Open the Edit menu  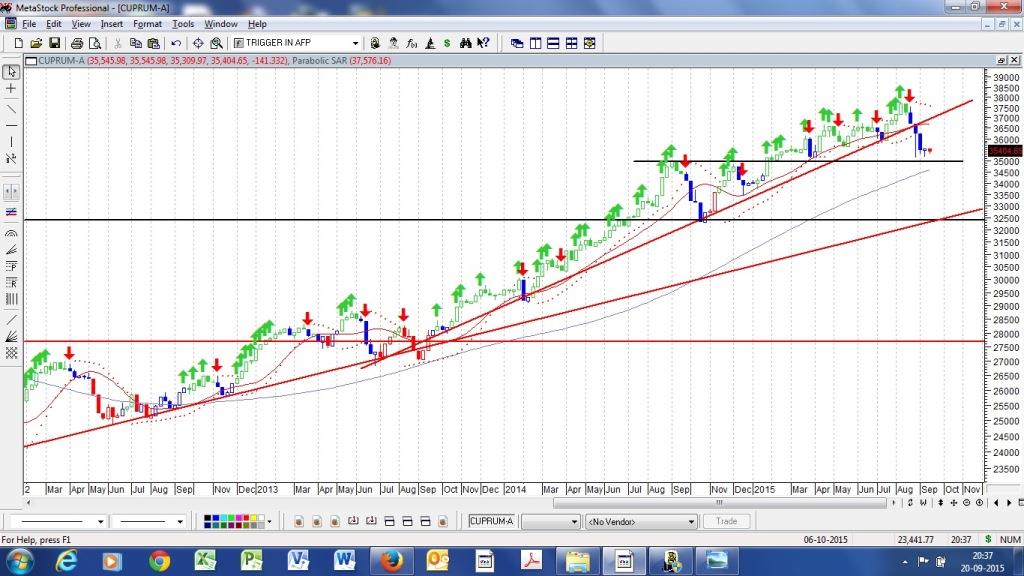coord(54,24)
